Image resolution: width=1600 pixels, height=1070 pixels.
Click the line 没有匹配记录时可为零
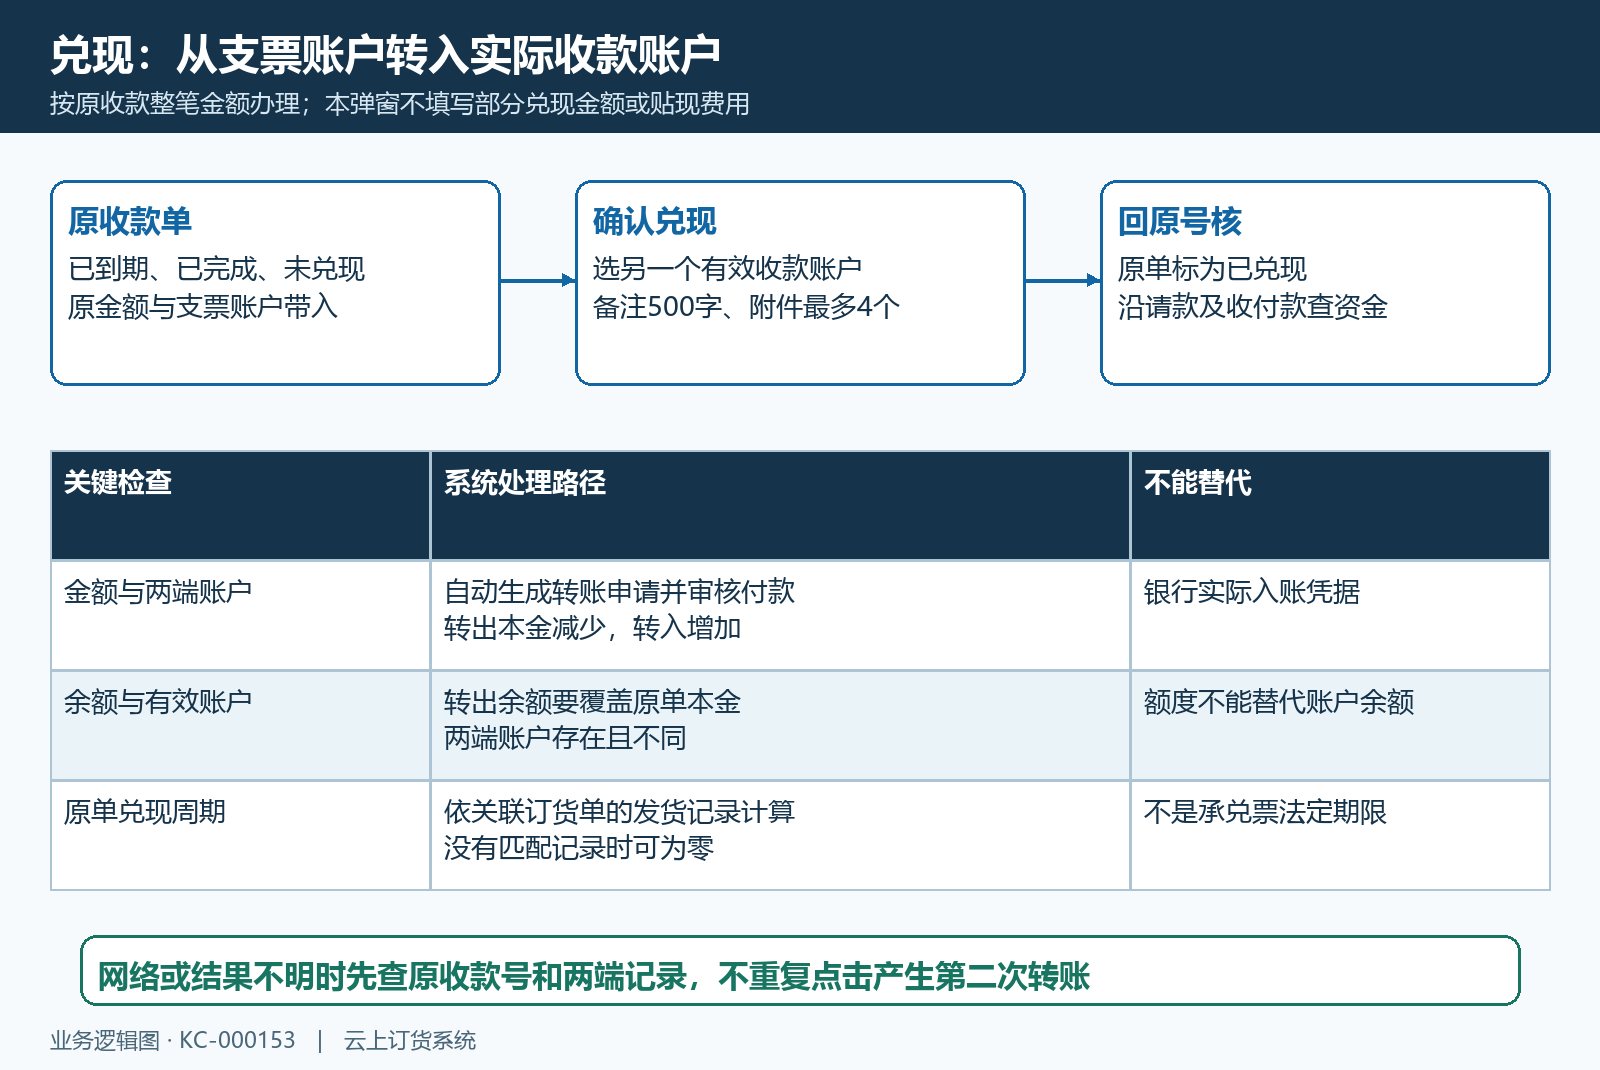click(579, 848)
